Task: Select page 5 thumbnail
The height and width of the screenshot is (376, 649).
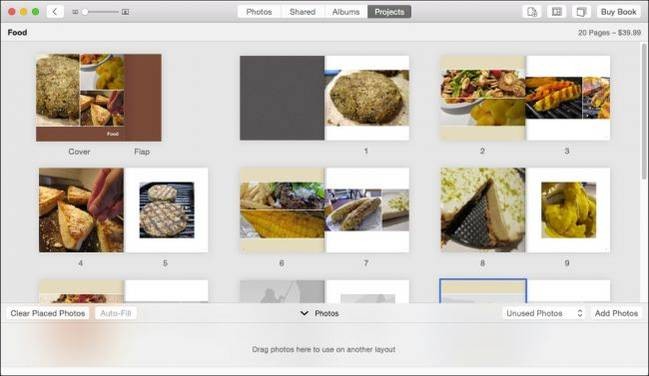Action: 166,210
